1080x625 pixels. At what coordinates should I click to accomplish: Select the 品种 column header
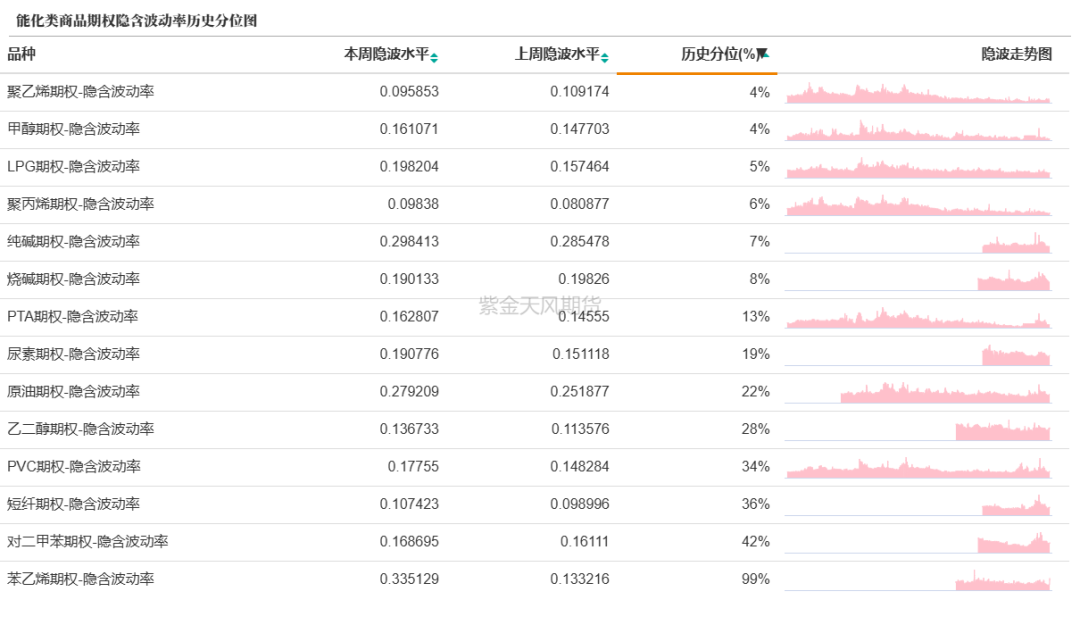(x=22, y=54)
